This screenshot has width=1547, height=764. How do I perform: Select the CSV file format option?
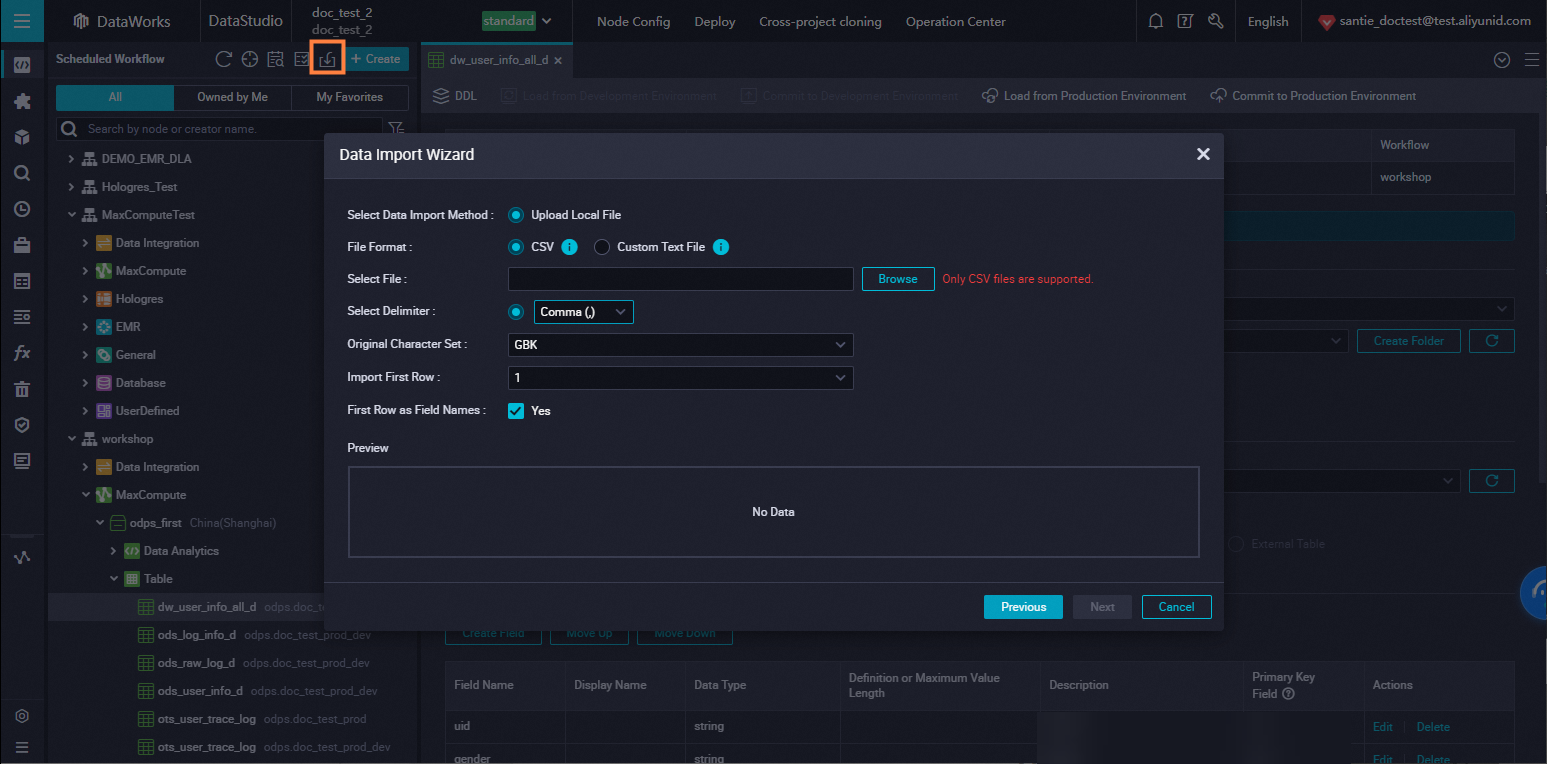coord(516,247)
